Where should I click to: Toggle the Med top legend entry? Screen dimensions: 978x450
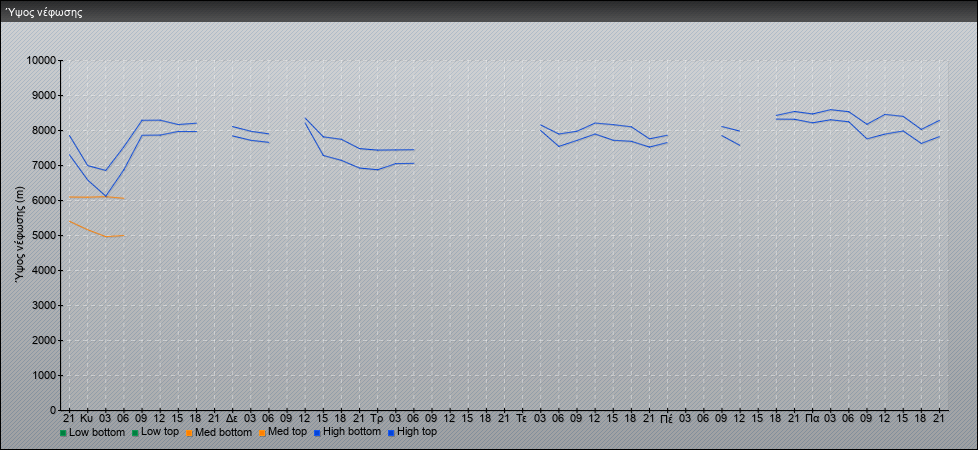(283, 432)
